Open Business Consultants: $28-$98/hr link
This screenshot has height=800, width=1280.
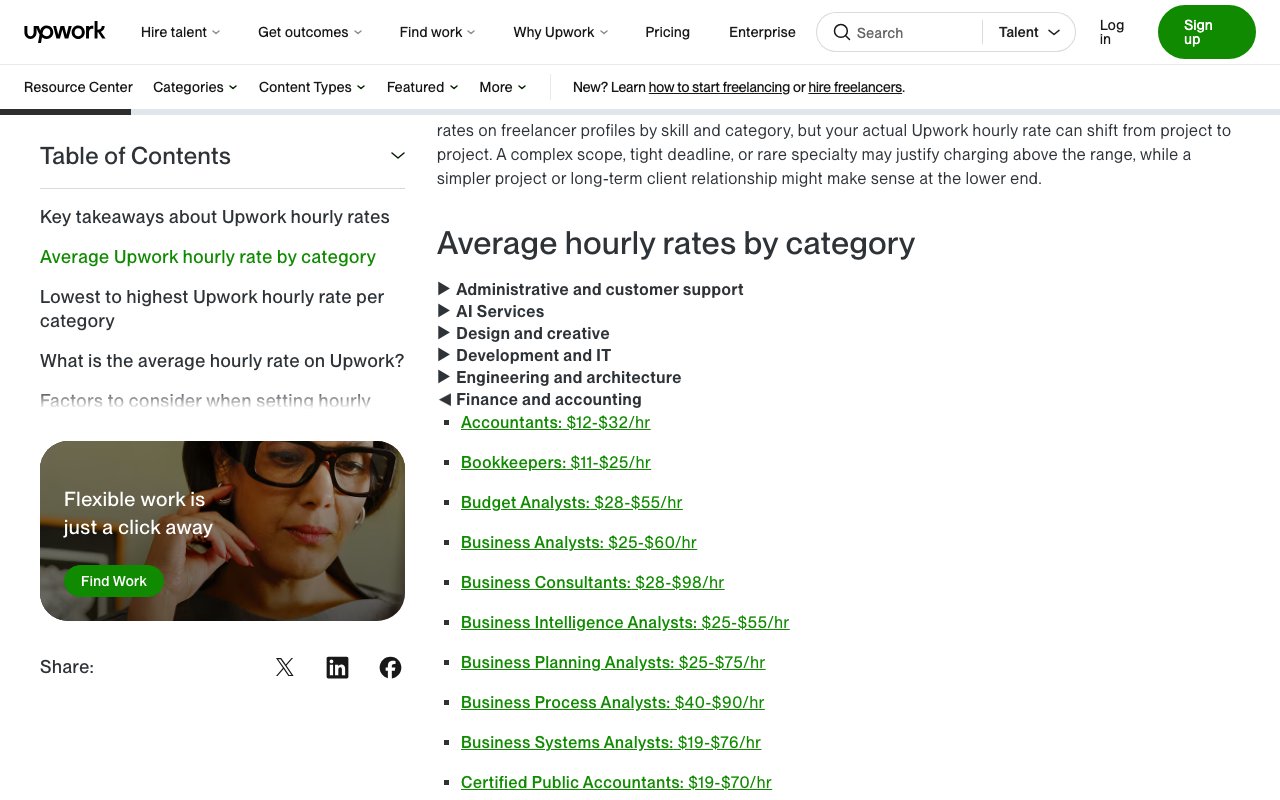coord(593,583)
